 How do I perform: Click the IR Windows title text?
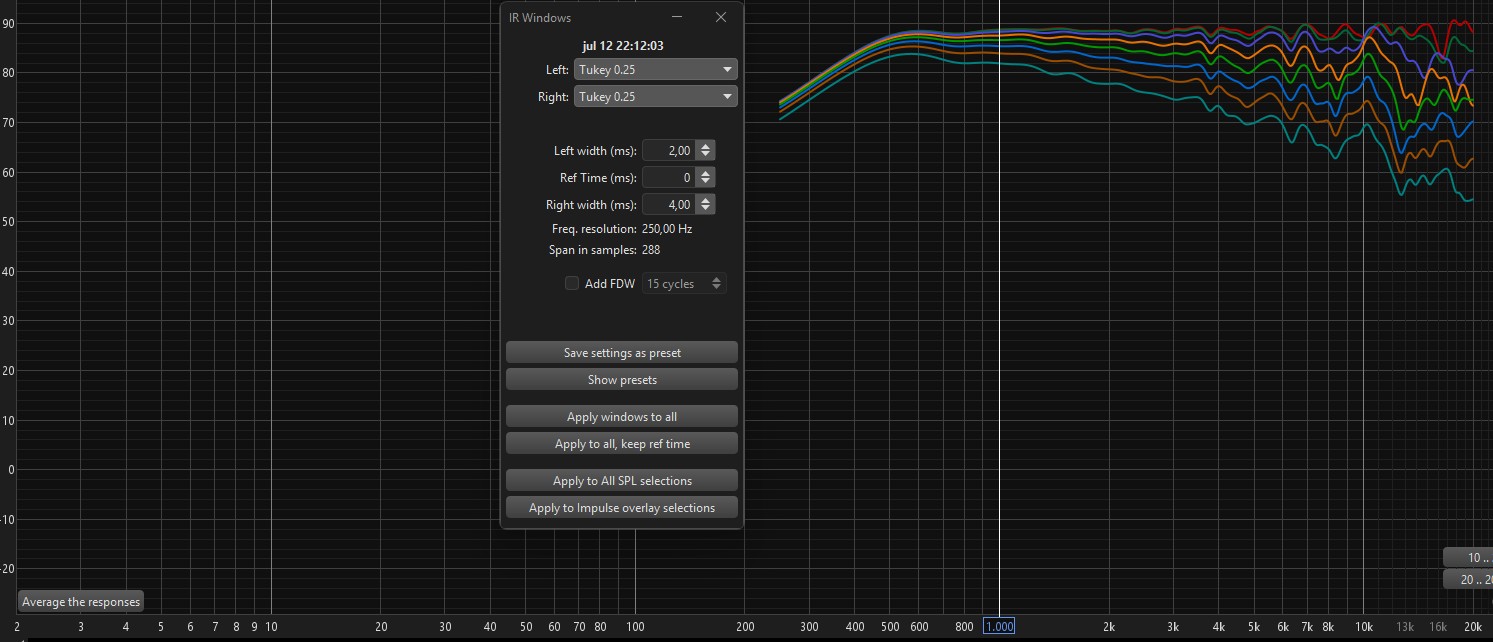coord(540,18)
